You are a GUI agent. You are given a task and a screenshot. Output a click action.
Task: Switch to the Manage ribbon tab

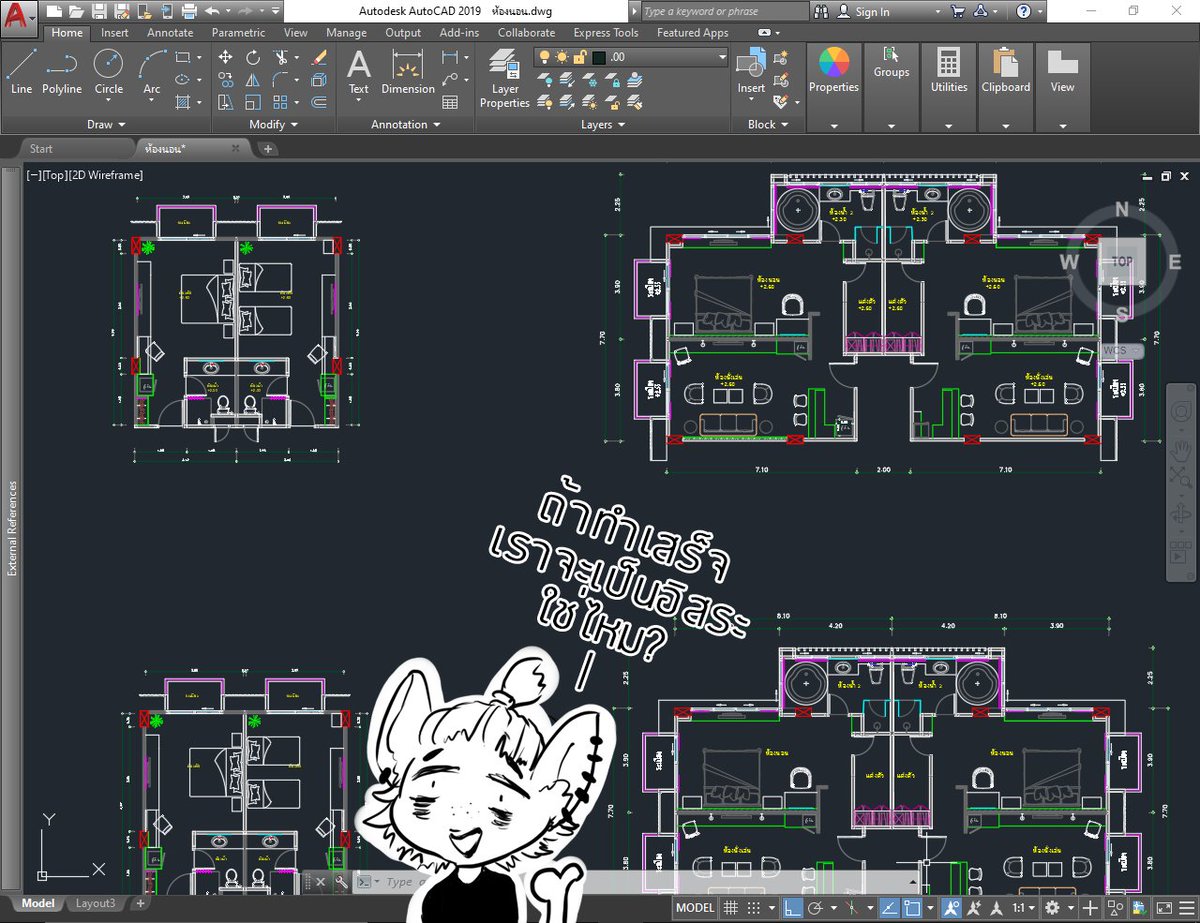(x=346, y=33)
